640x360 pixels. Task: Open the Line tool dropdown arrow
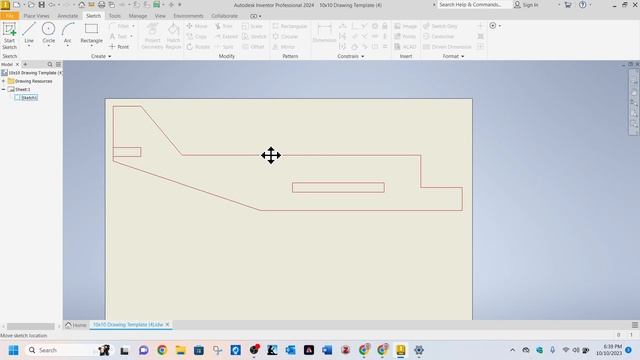(x=29, y=46)
